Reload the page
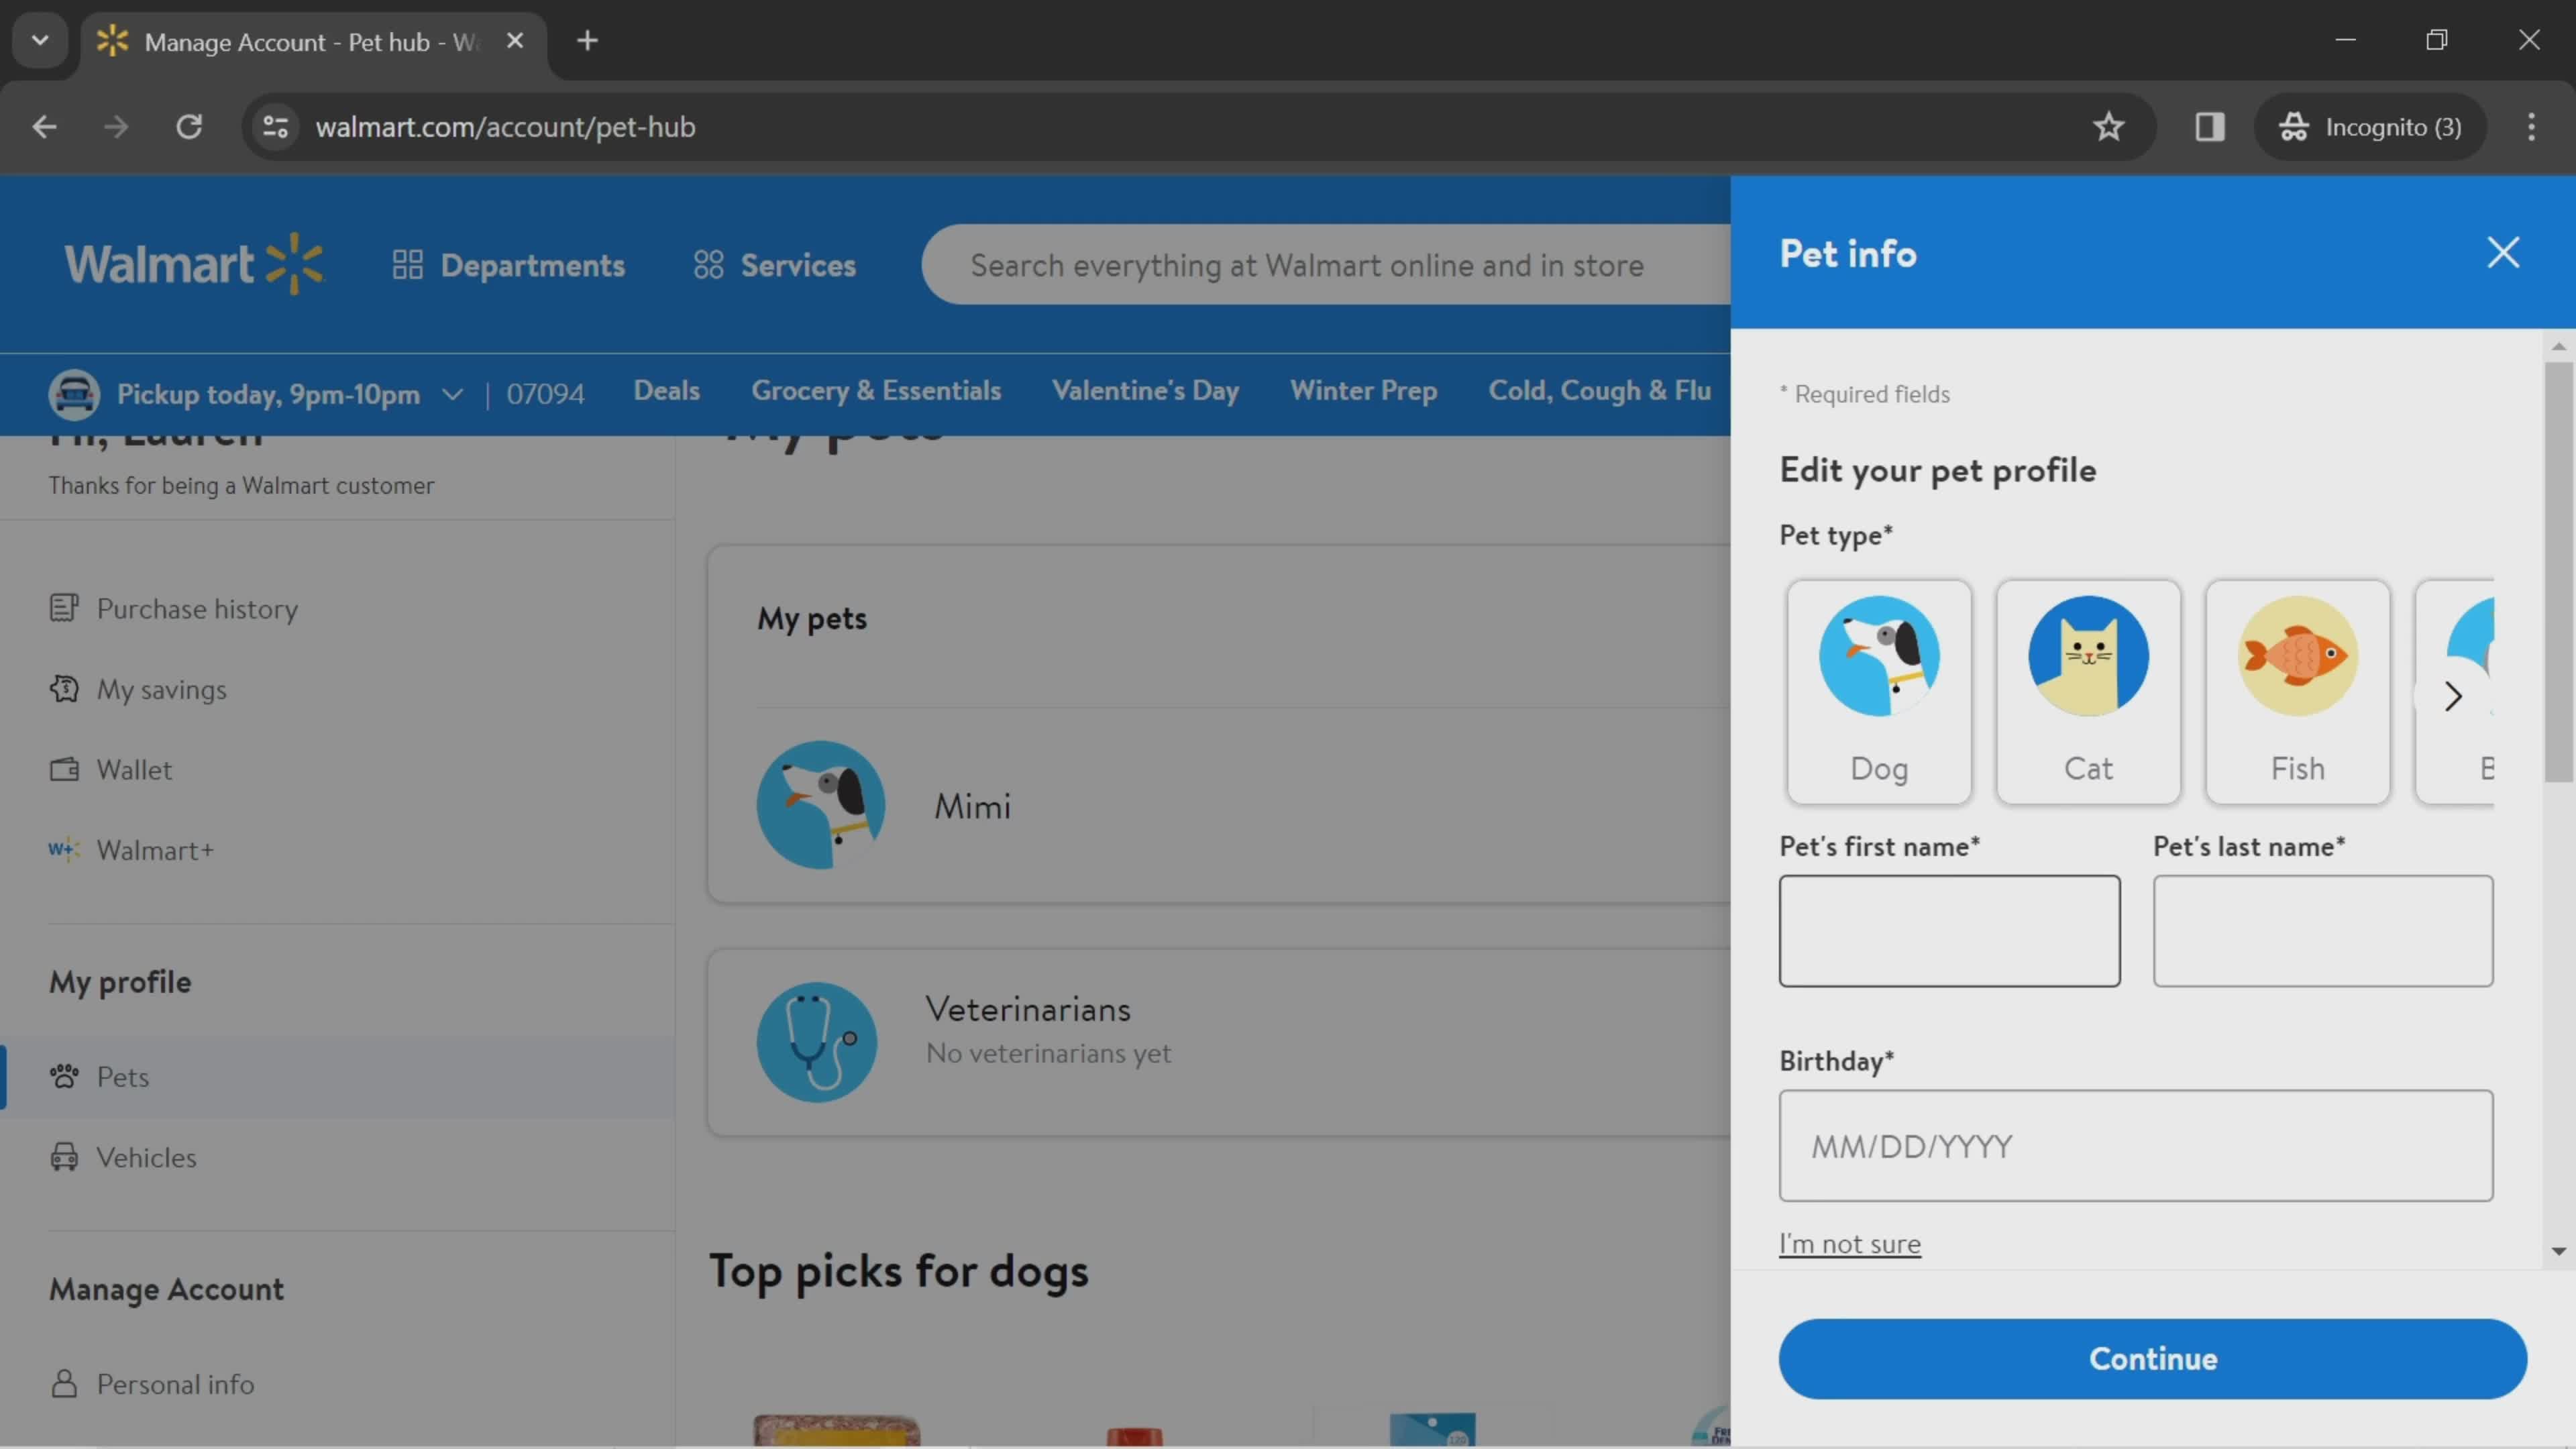 point(189,127)
